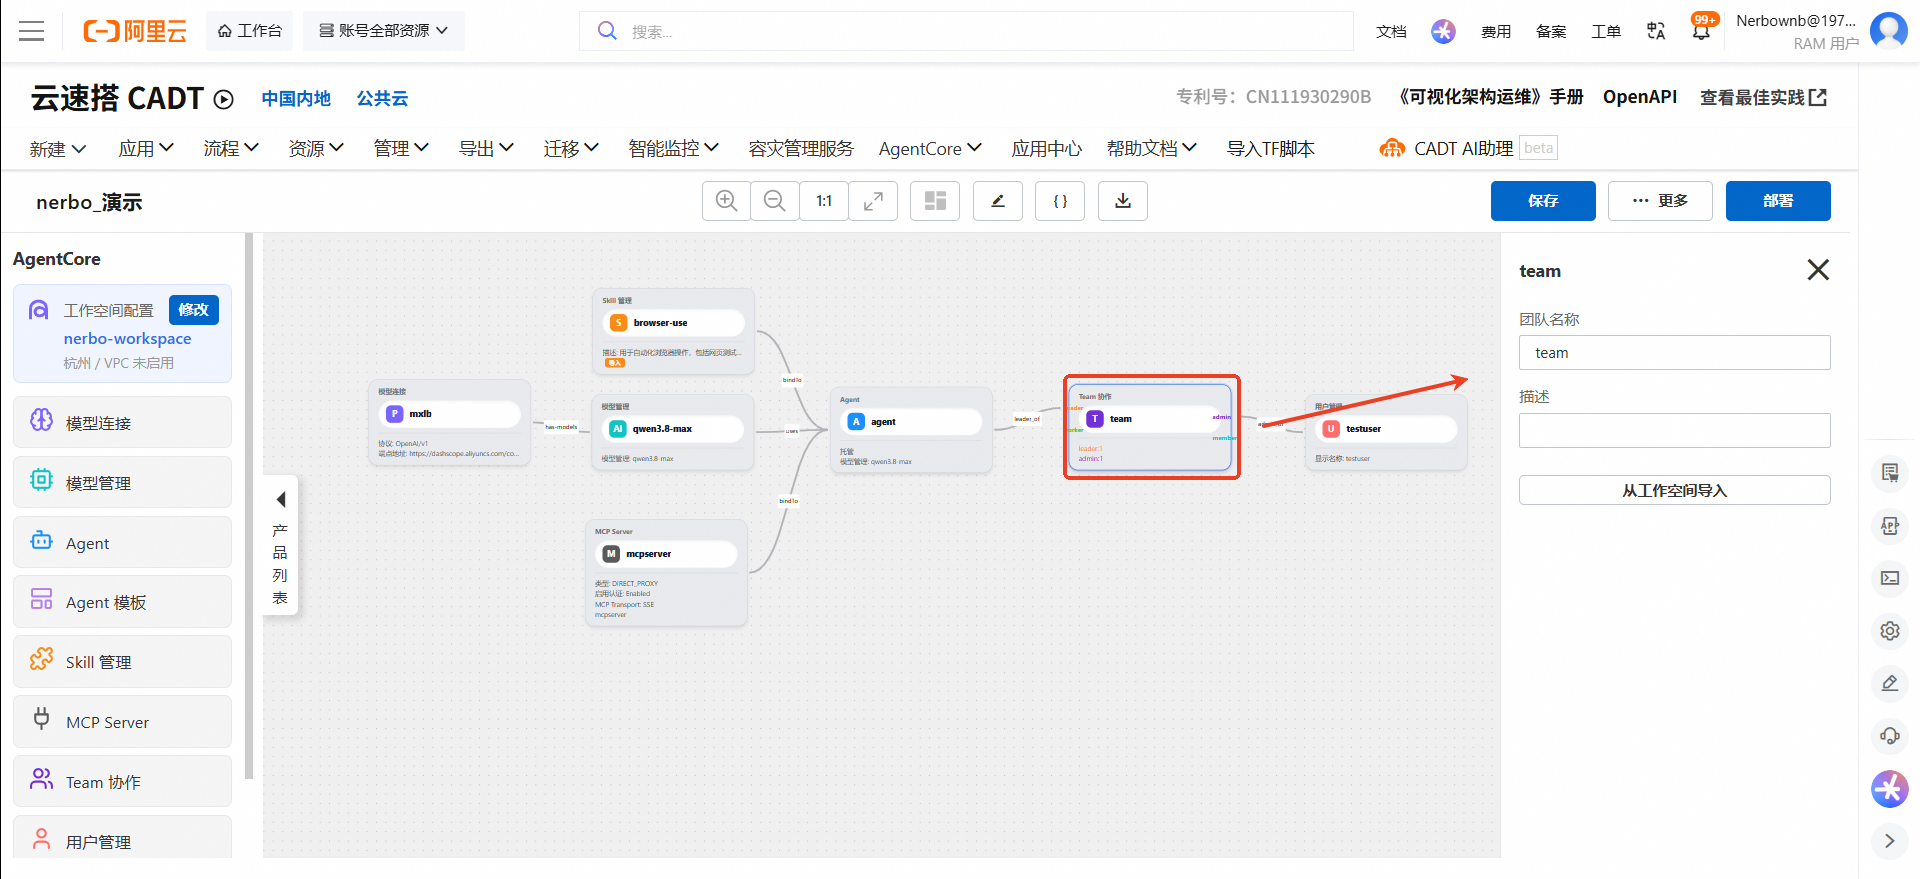Select Skill 管理 in AgentCore panel
Viewport: 1920px width, 879px height.
tap(122, 662)
